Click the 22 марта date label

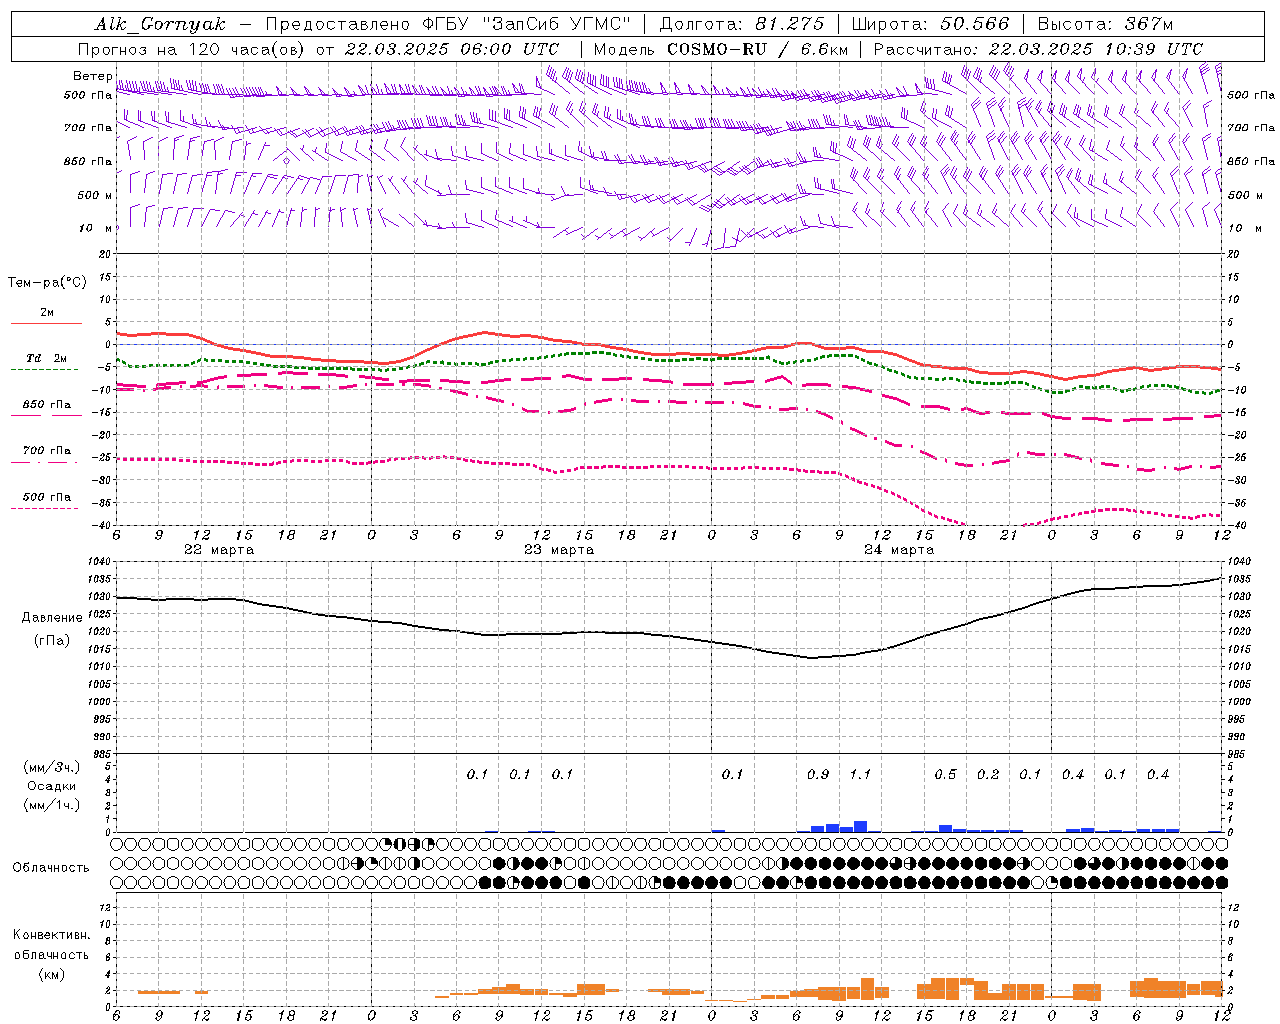(x=219, y=550)
